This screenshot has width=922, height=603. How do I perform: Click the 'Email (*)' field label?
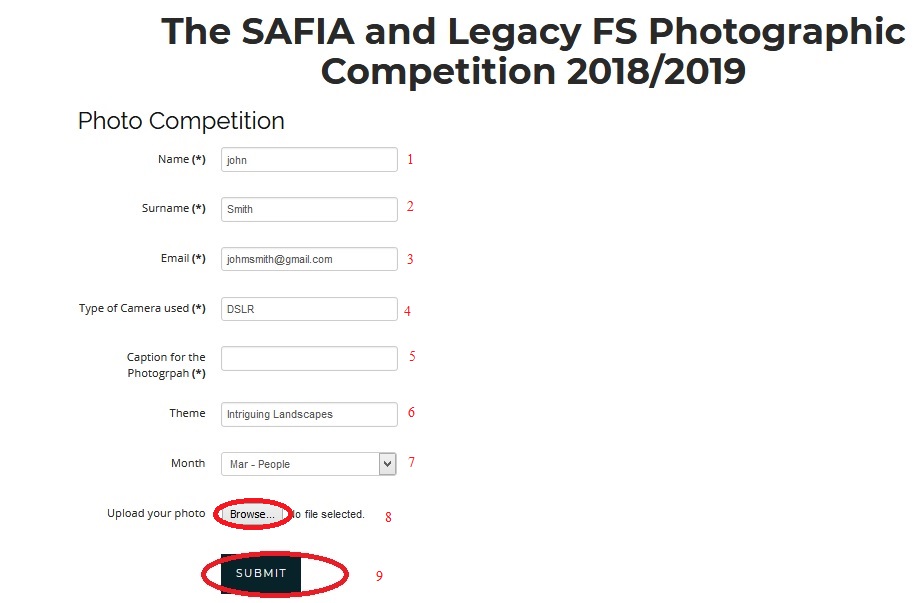tap(183, 258)
